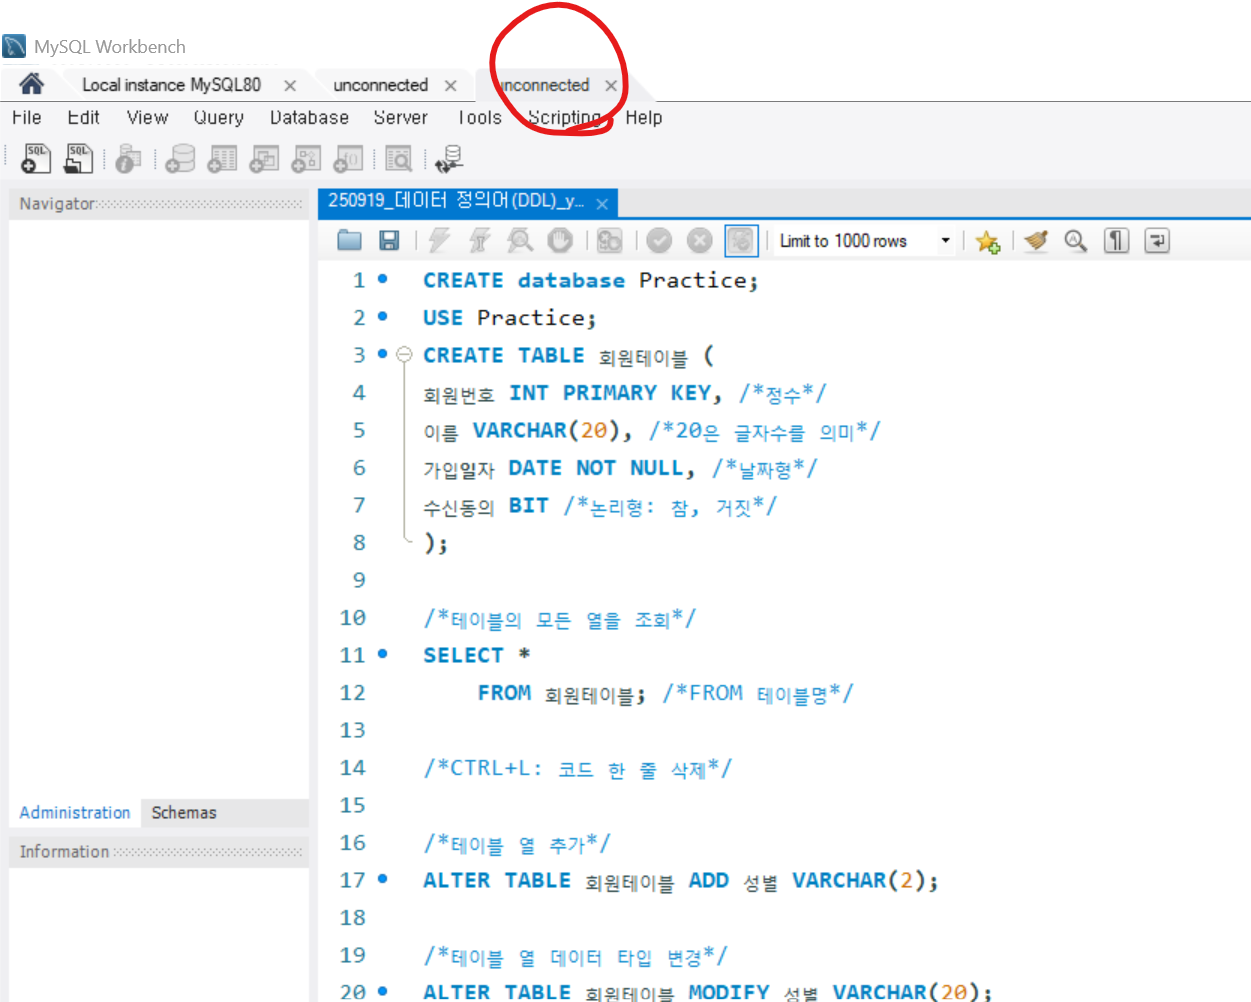Toggle the auto-commit mode button
This screenshot has height=1002, width=1251.
[741, 241]
